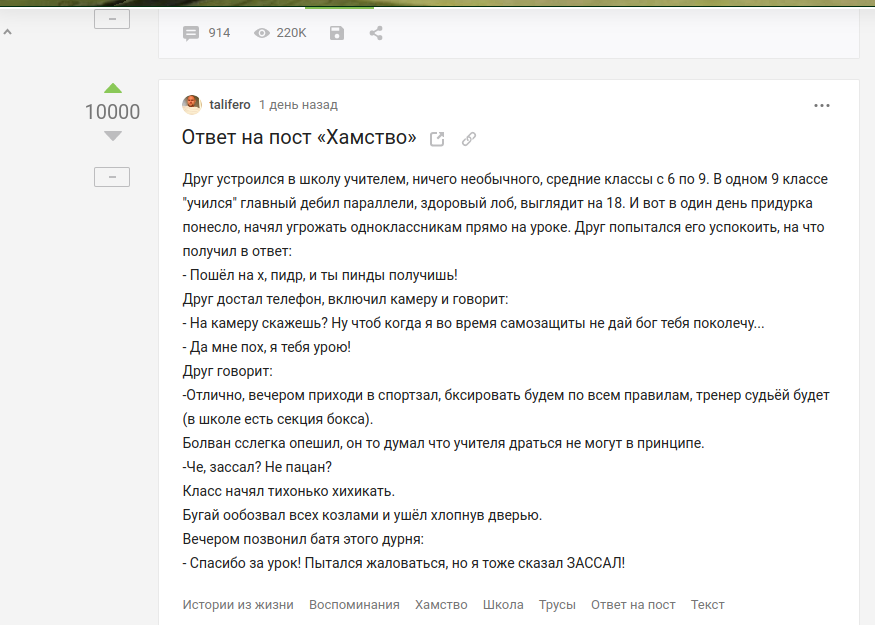Select the «Истории из жизни» tag
875x625 pixels.
coord(238,605)
